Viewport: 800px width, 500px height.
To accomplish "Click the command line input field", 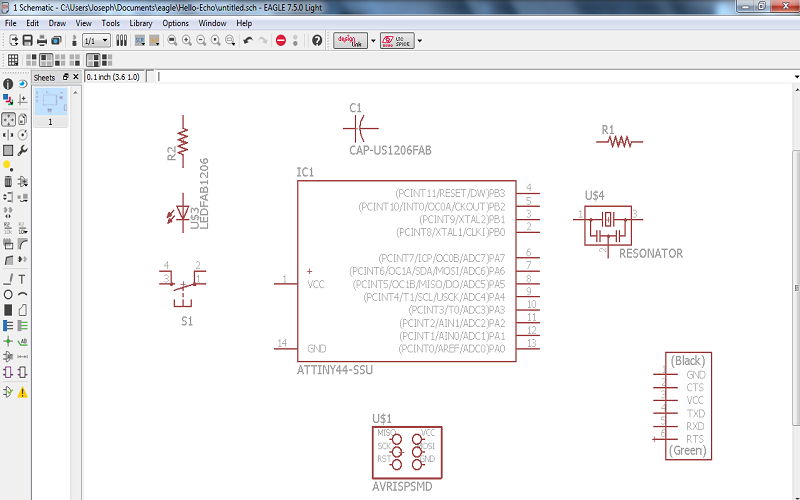I will [x=472, y=77].
